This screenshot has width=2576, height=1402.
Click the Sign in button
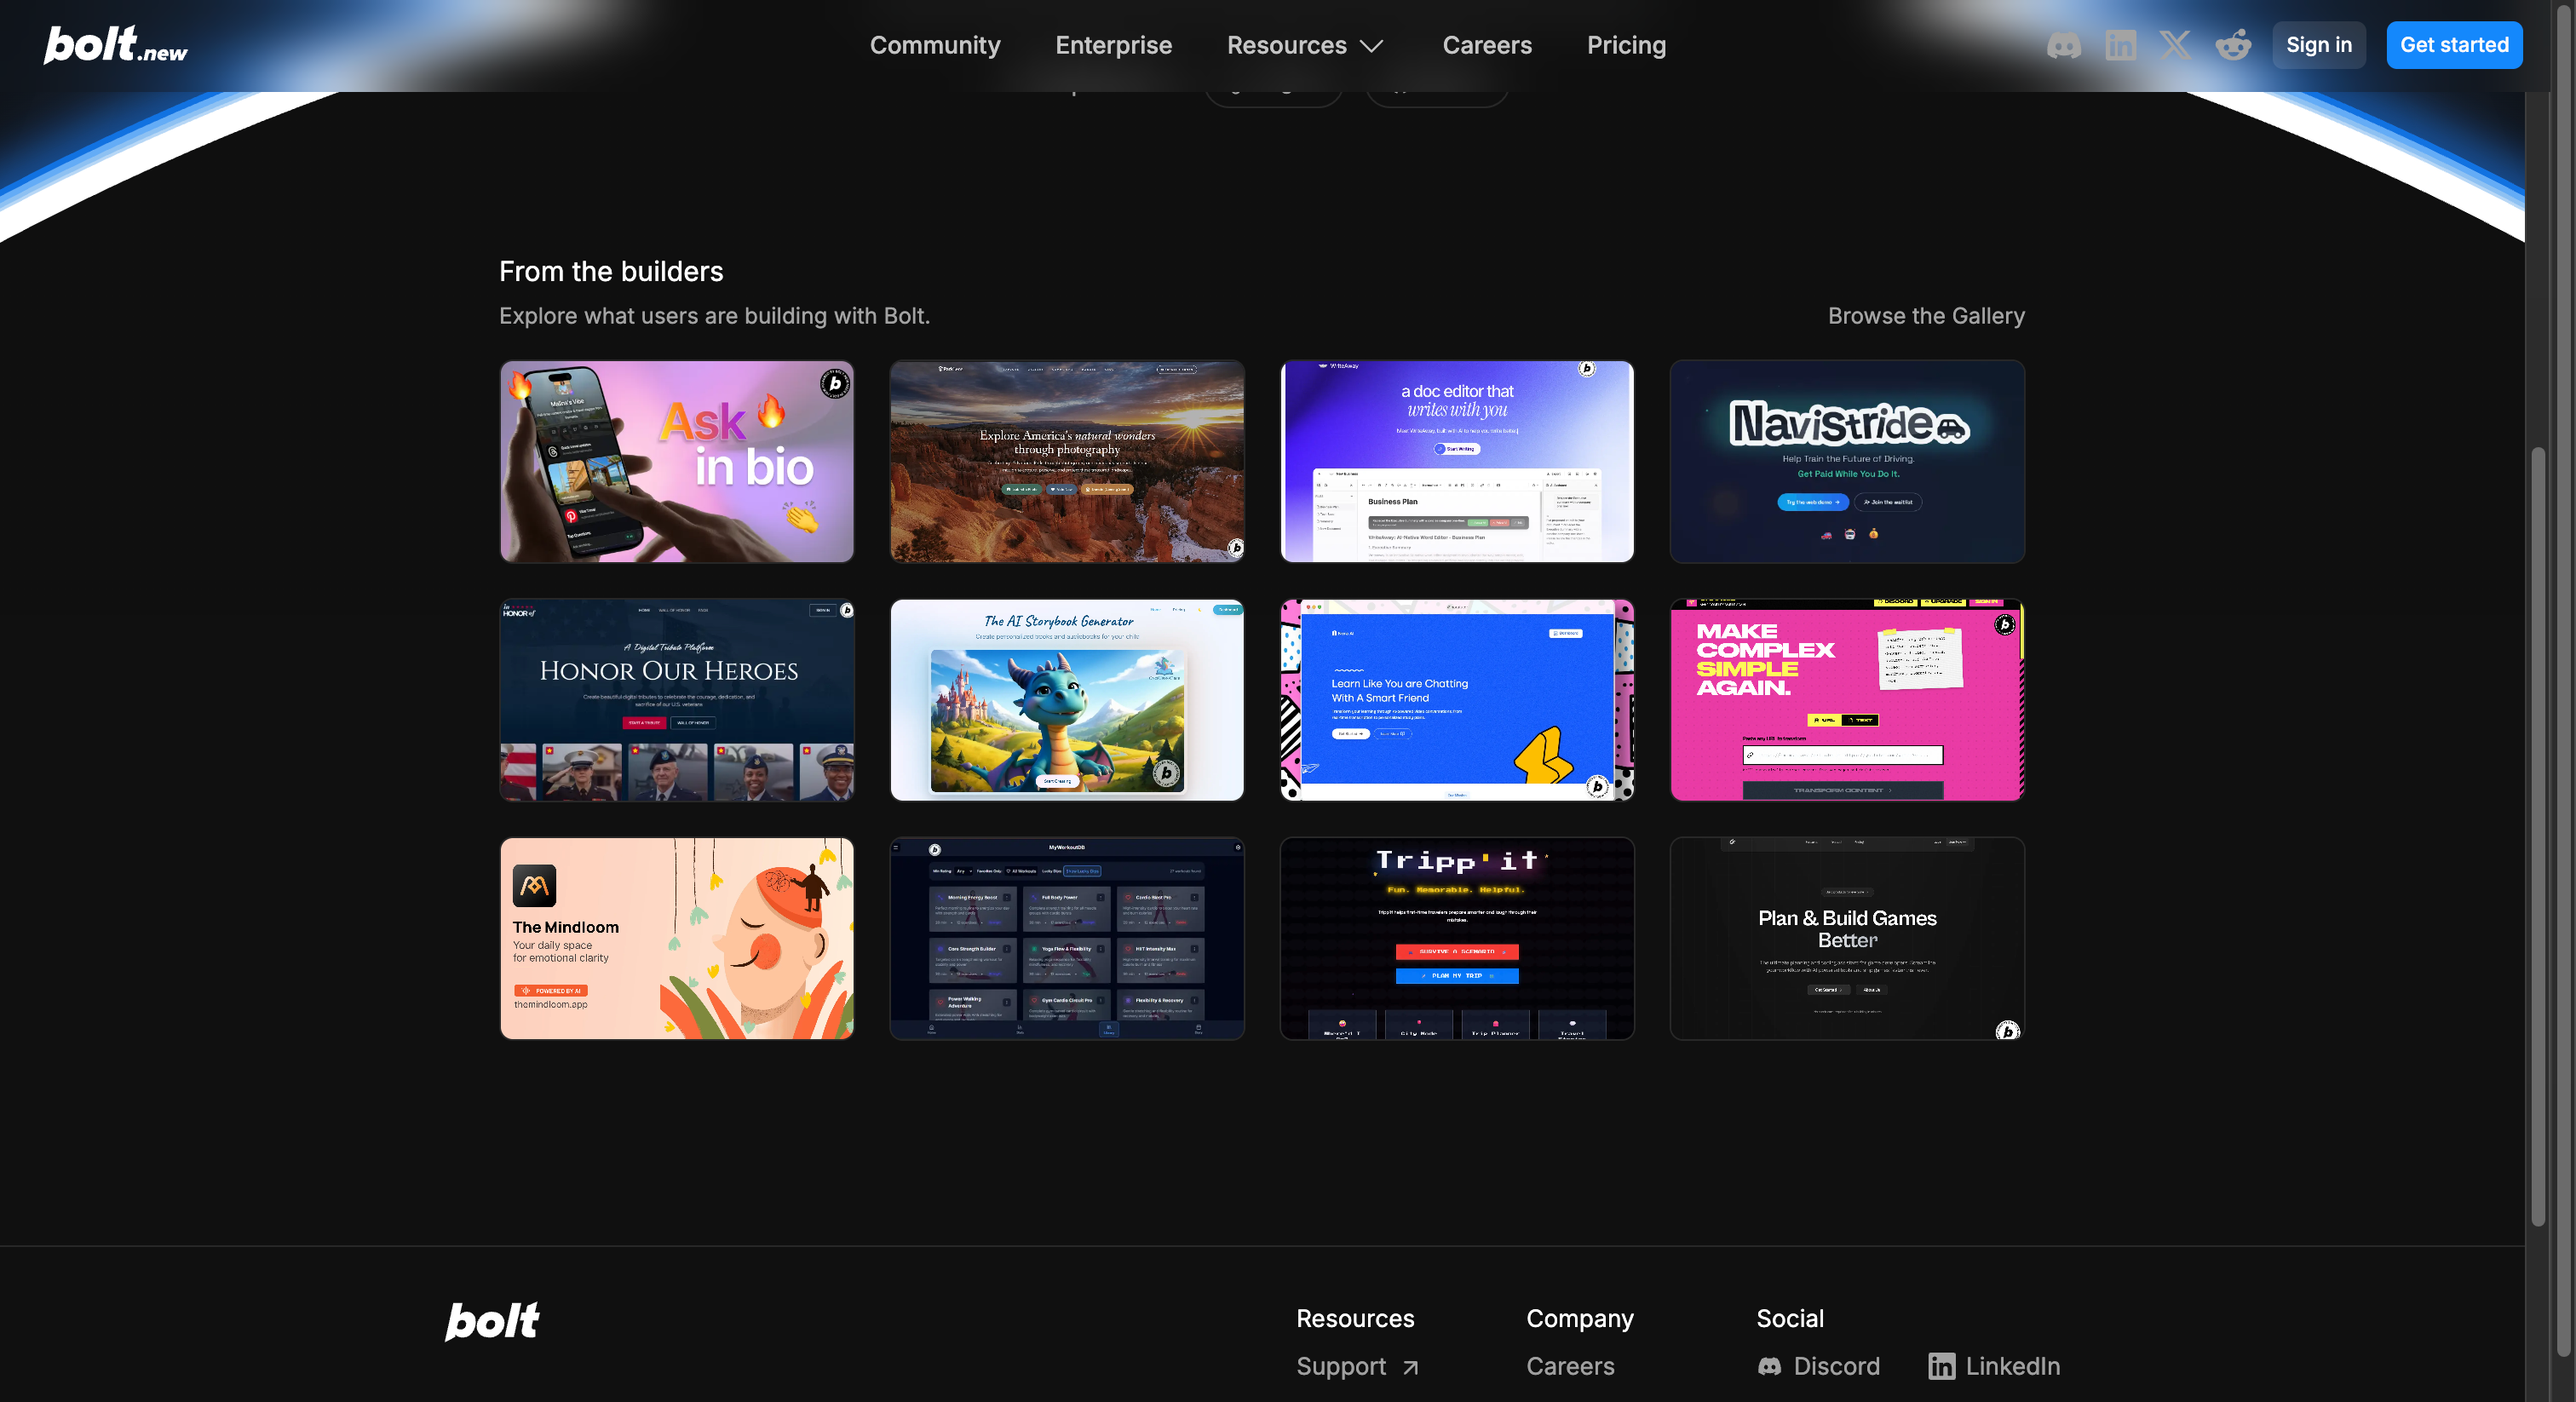coord(2318,45)
